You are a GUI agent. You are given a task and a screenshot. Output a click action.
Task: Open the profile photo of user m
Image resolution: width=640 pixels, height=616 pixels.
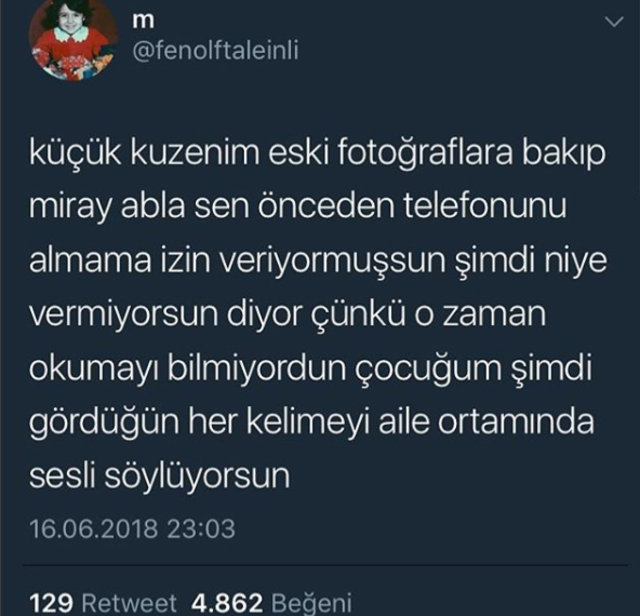pyautogui.click(x=73, y=40)
